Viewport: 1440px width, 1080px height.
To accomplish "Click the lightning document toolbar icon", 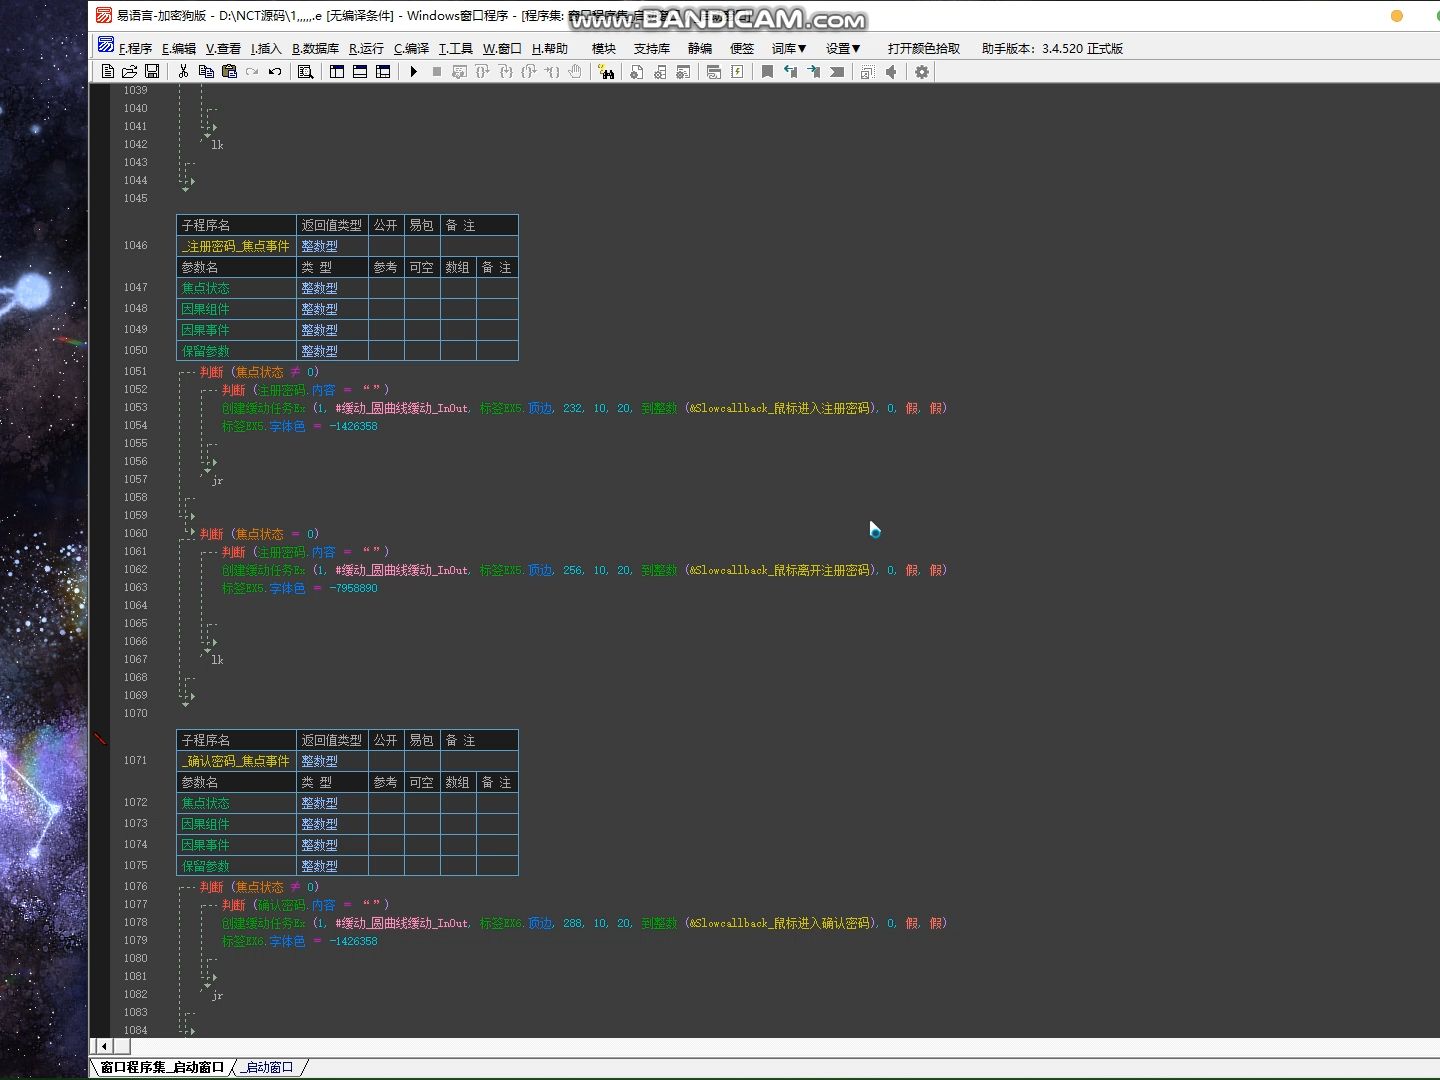I will click(737, 72).
